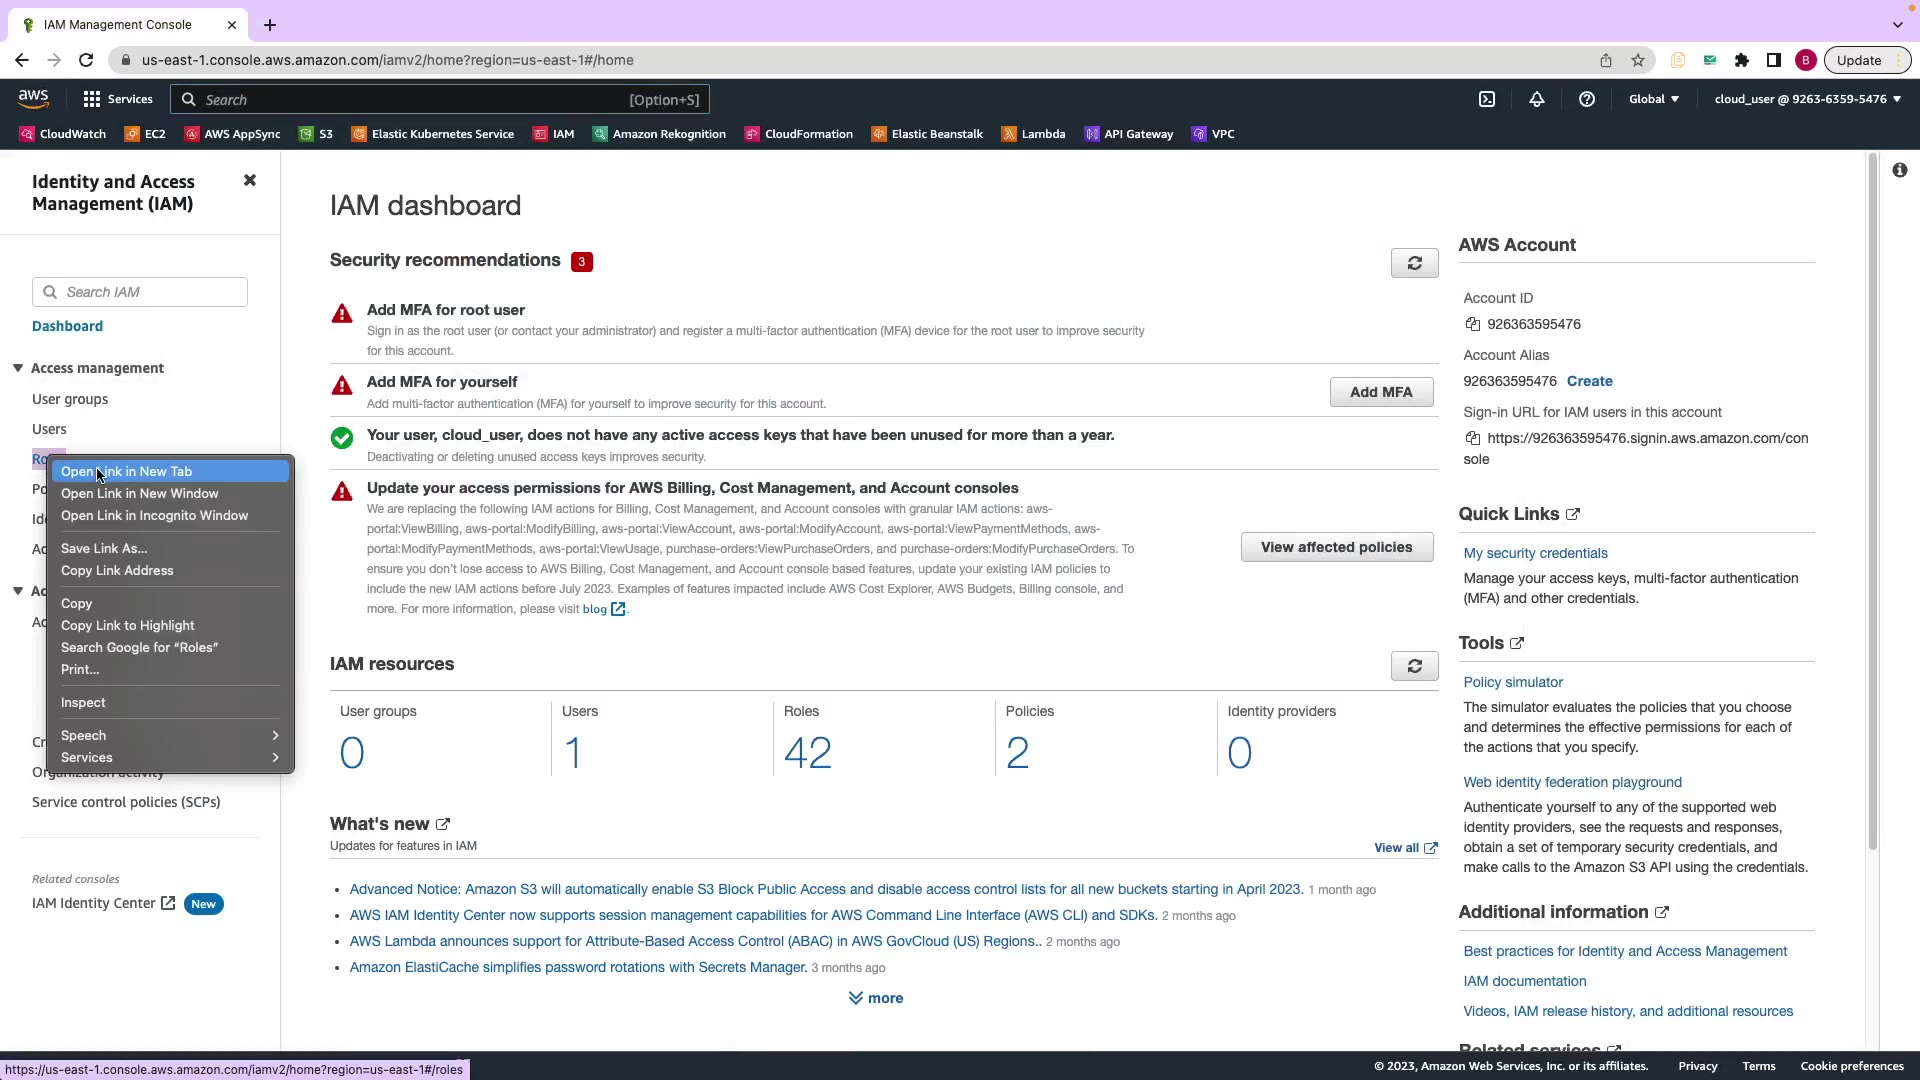Viewport: 1920px width, 1080px height.
Task: Open AWS CloudShell terminal icon
Action: pyautogui.click(x=1487, y=99)
